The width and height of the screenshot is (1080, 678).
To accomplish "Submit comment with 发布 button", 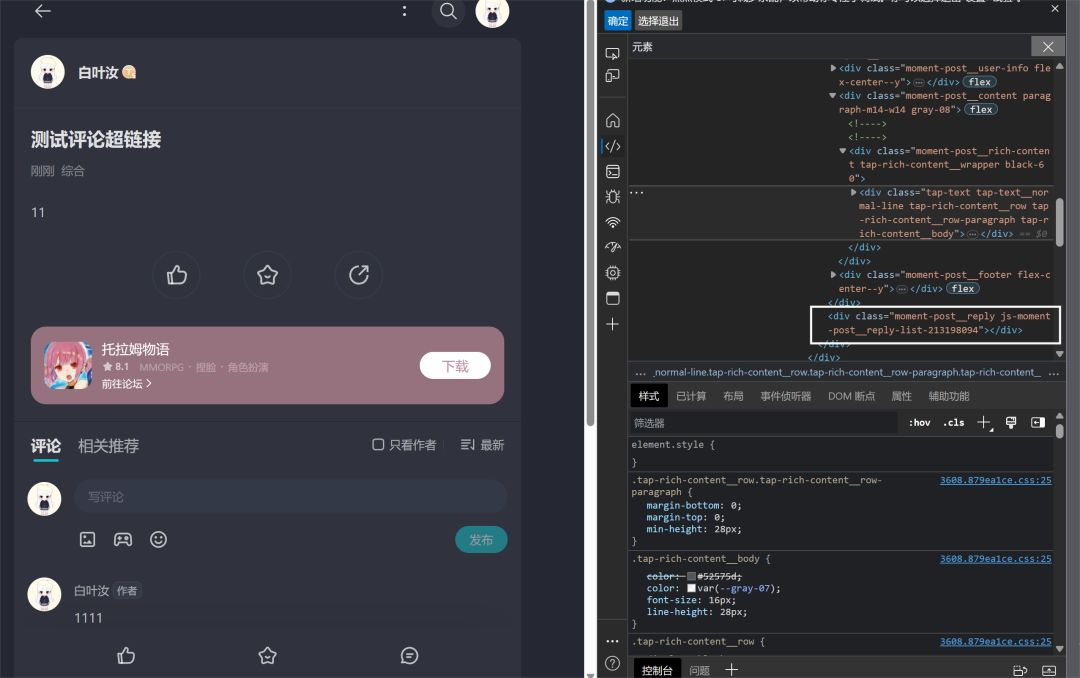I will click(481, 540).
